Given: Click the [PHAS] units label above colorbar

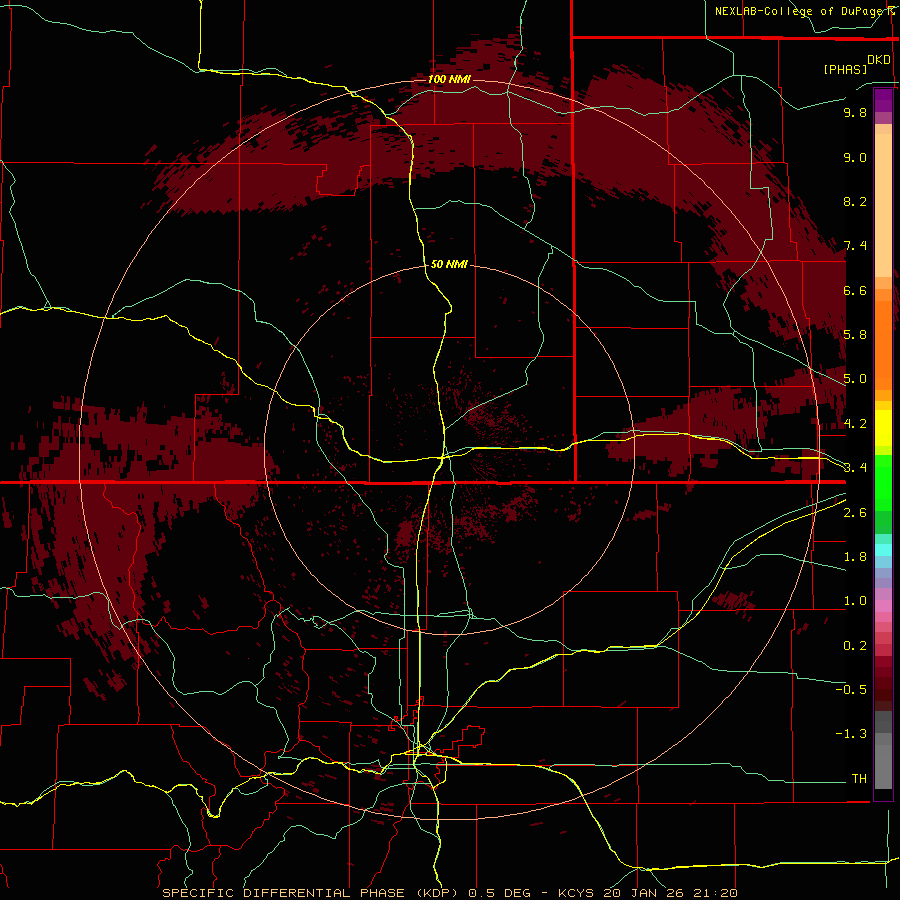Looking at the screenshot, I should tap(845, 69).
